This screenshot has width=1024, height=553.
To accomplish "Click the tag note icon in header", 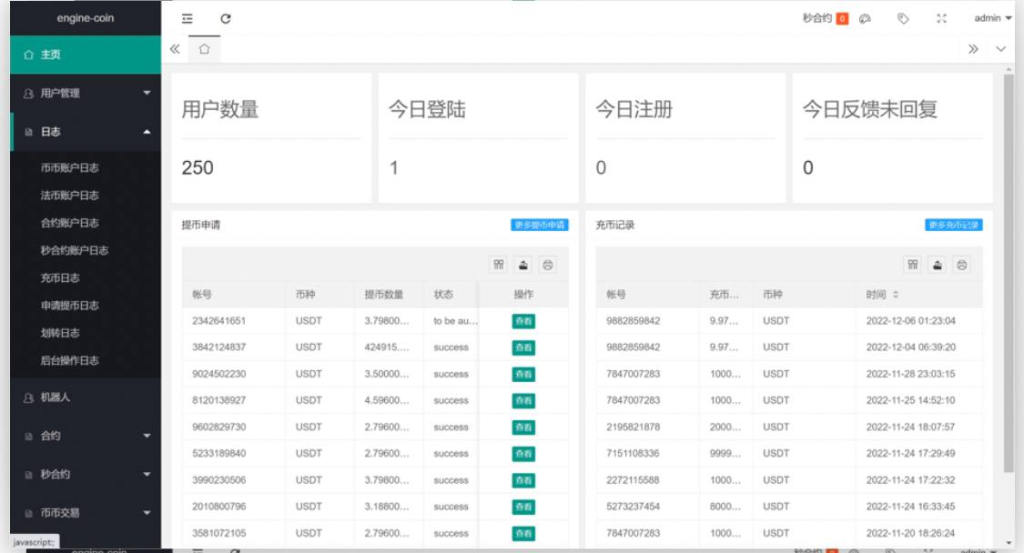I will click(x=903, y=19).
